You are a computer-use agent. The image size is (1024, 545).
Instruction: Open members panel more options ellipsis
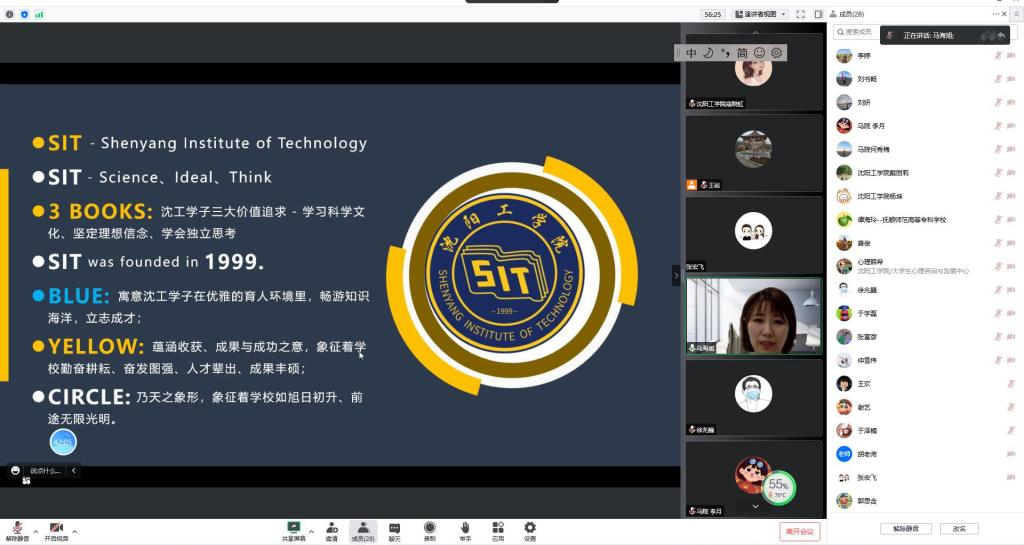tap(995, 14)
